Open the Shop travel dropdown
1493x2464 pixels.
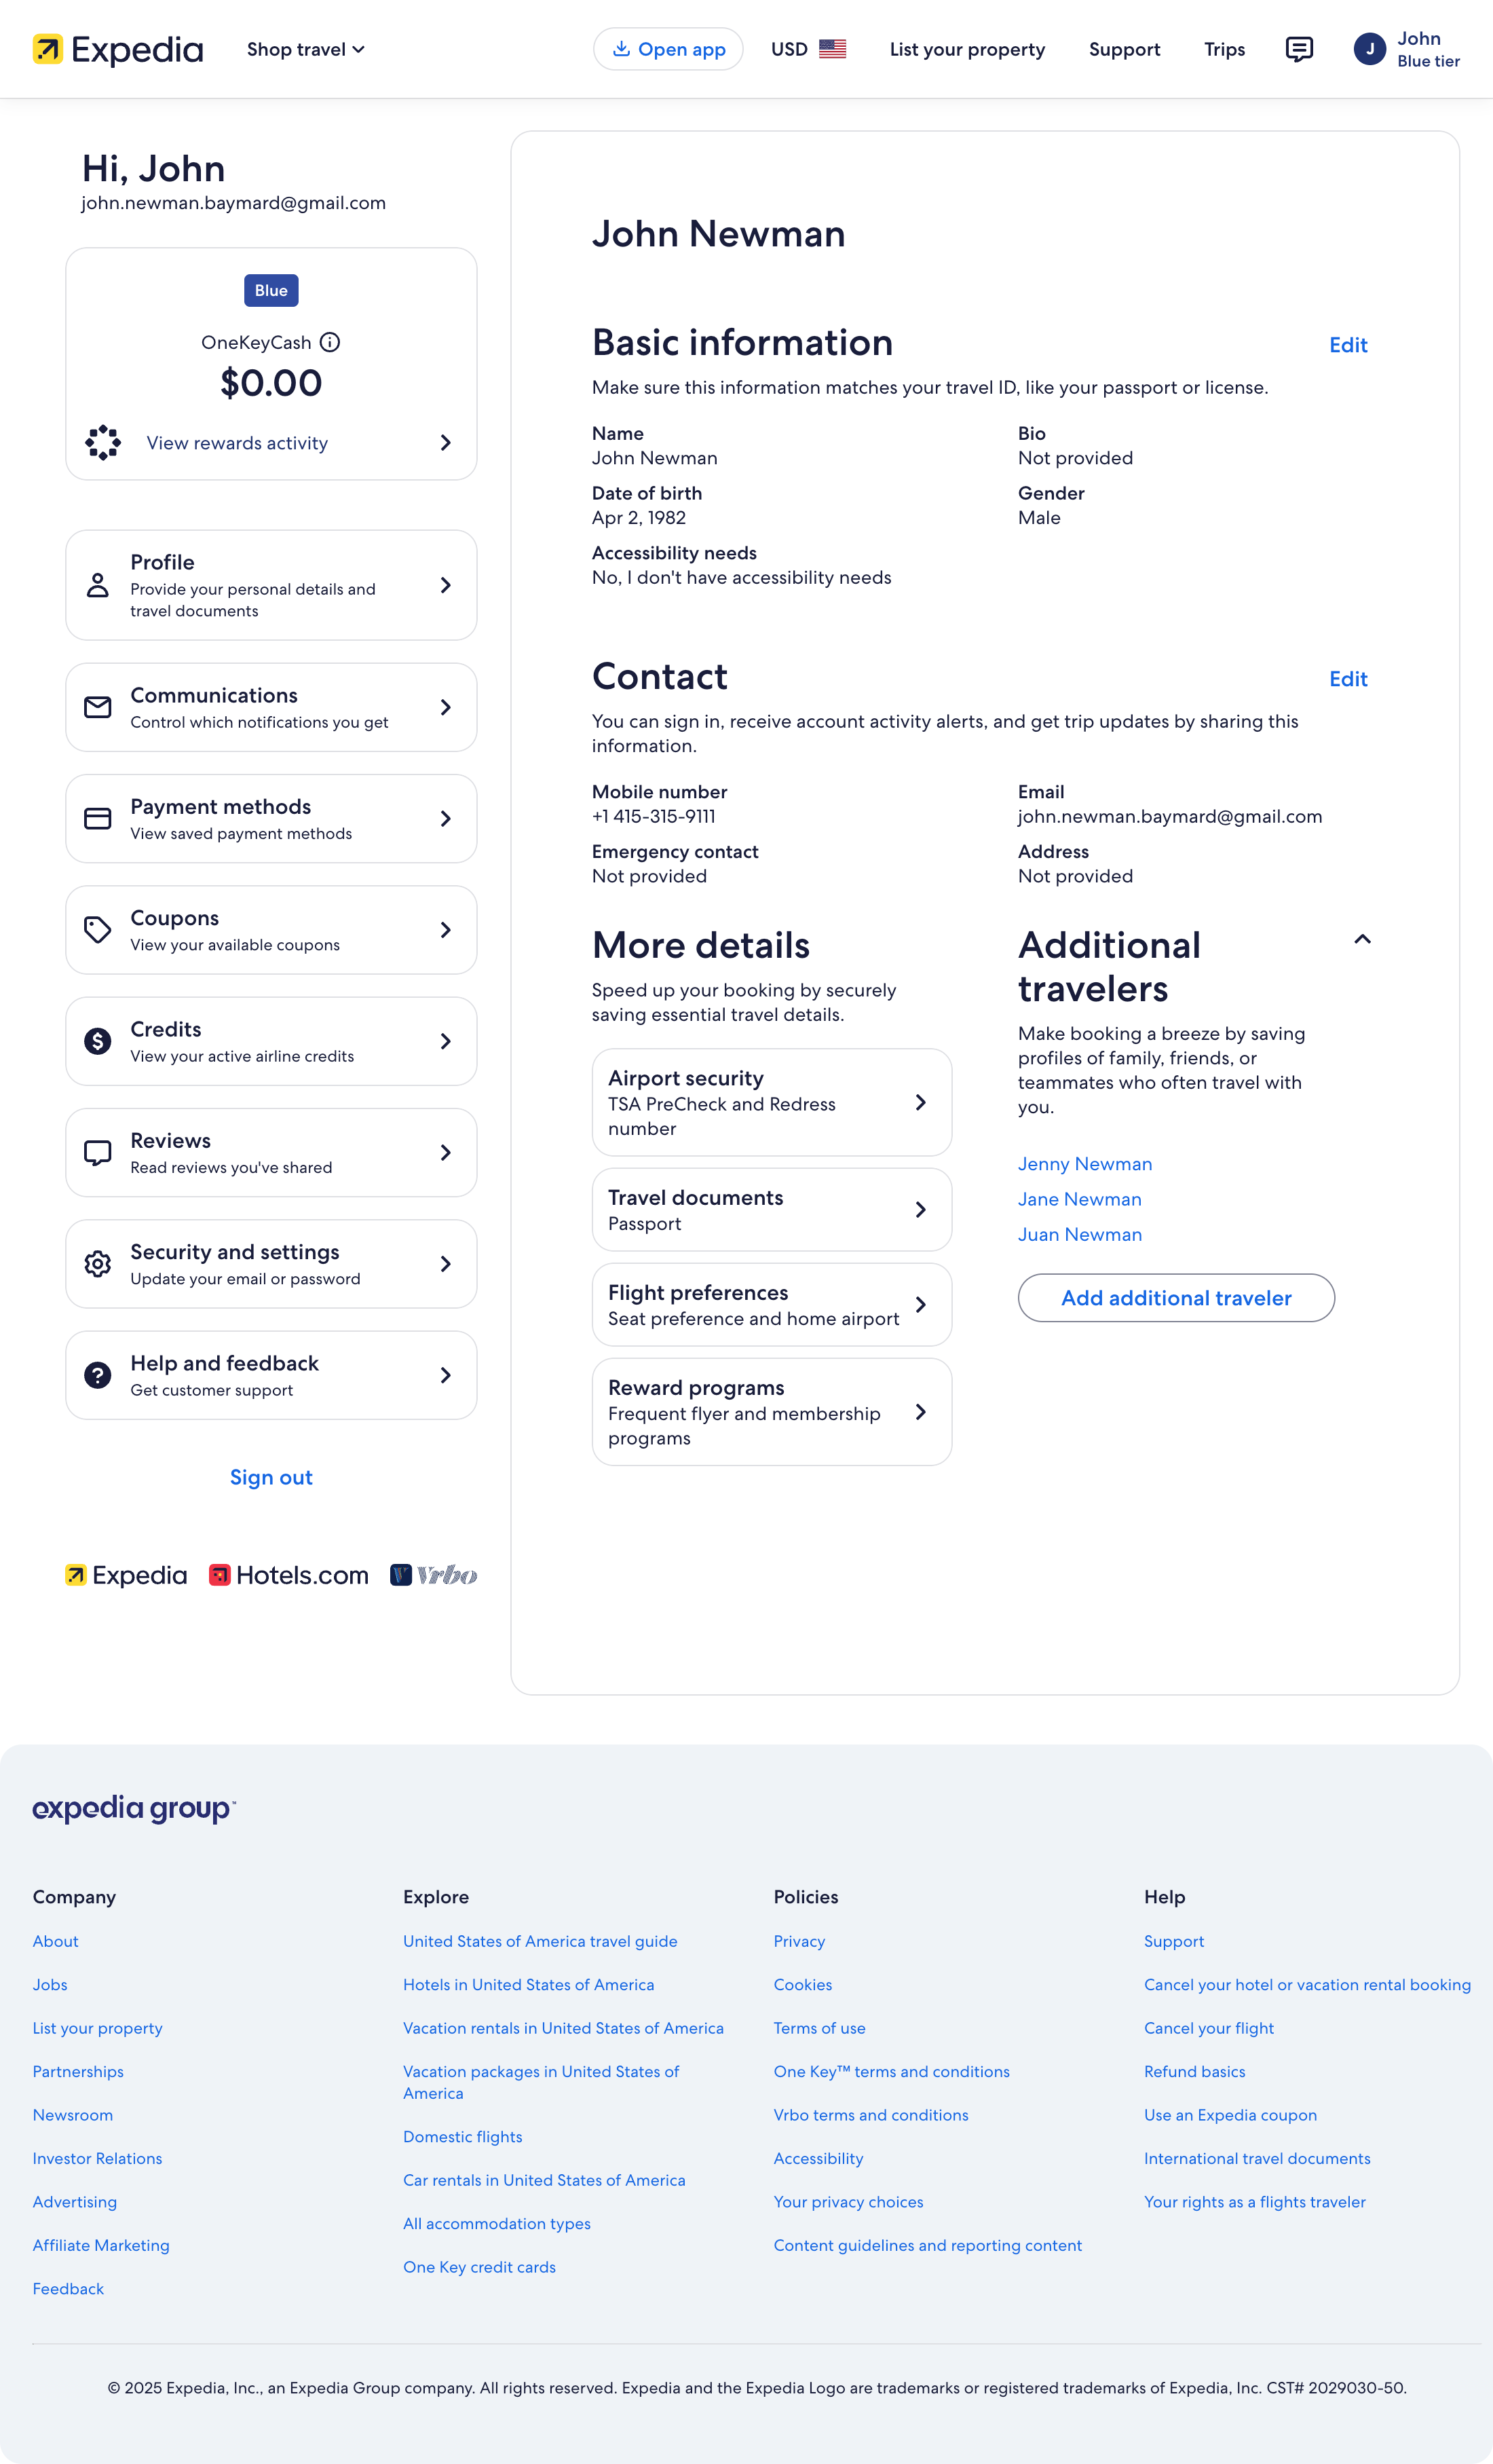coord(305,49)
